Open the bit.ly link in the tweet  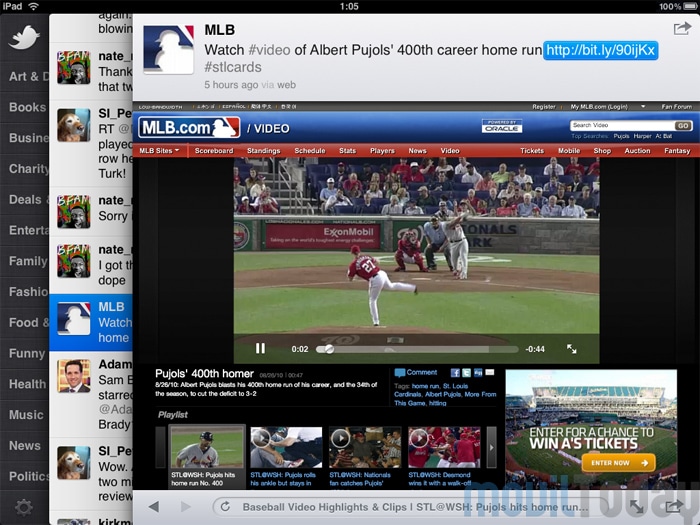point(600,50)
